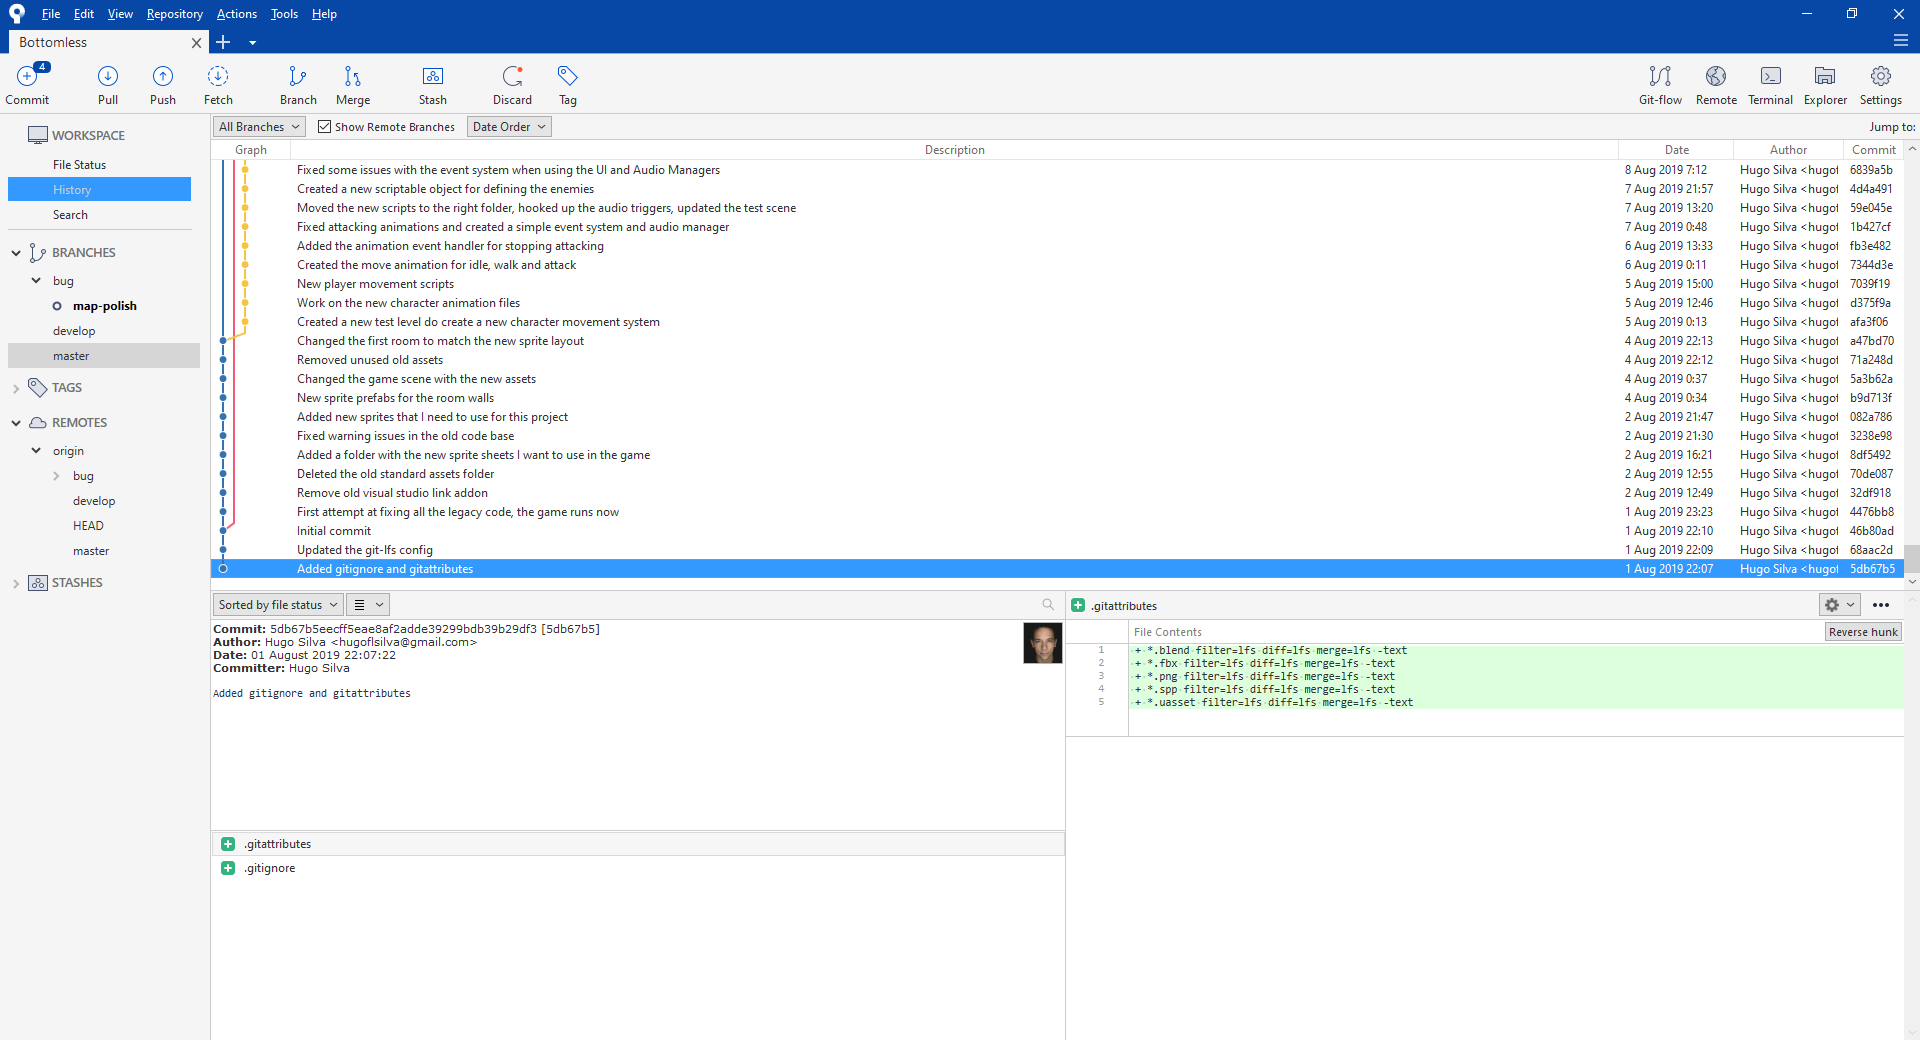Viewport: 1920px width, 1040px height.
Task: Select the develop branch in the sidebar
Action: pos(74,331)
